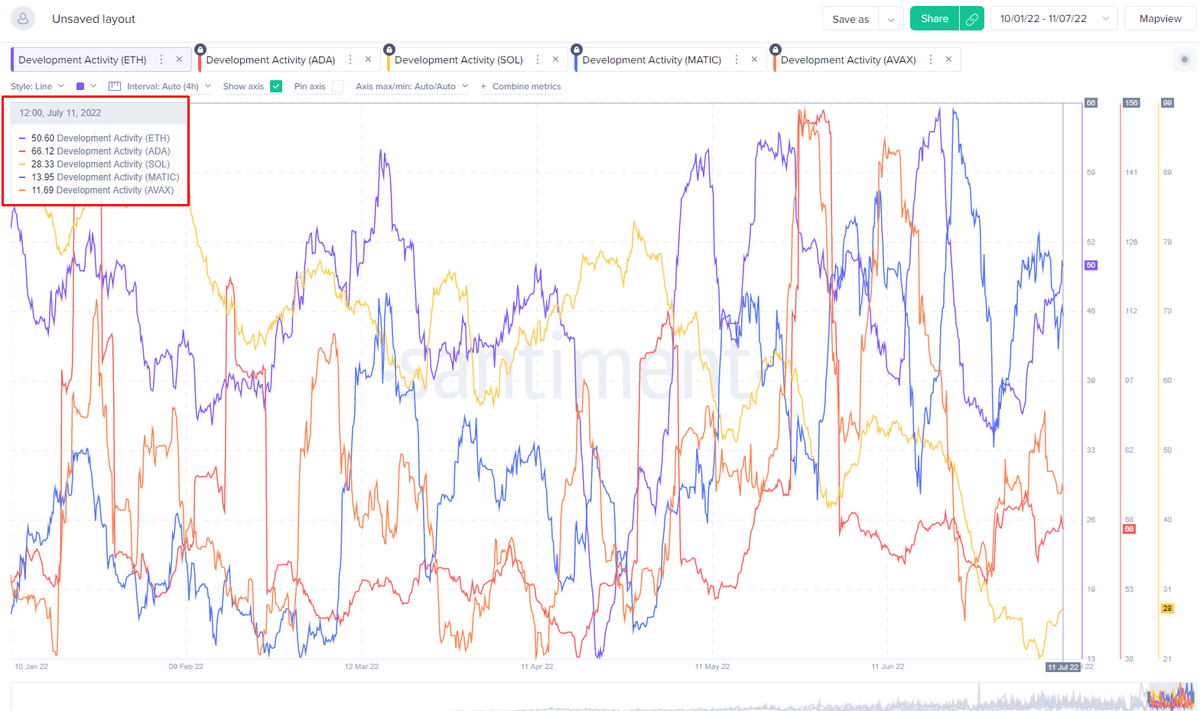Screen dimensions: 1200x711
Task: Click lock icon on ADA metric
Action: click(200, 48)
